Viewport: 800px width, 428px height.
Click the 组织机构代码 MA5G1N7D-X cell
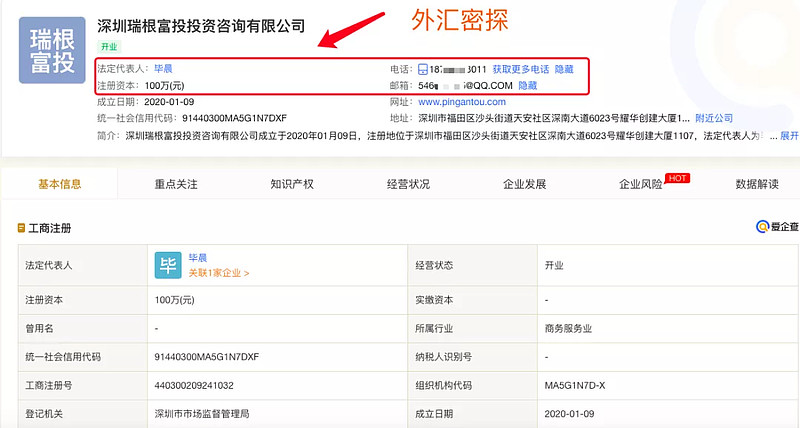point(669,386)
